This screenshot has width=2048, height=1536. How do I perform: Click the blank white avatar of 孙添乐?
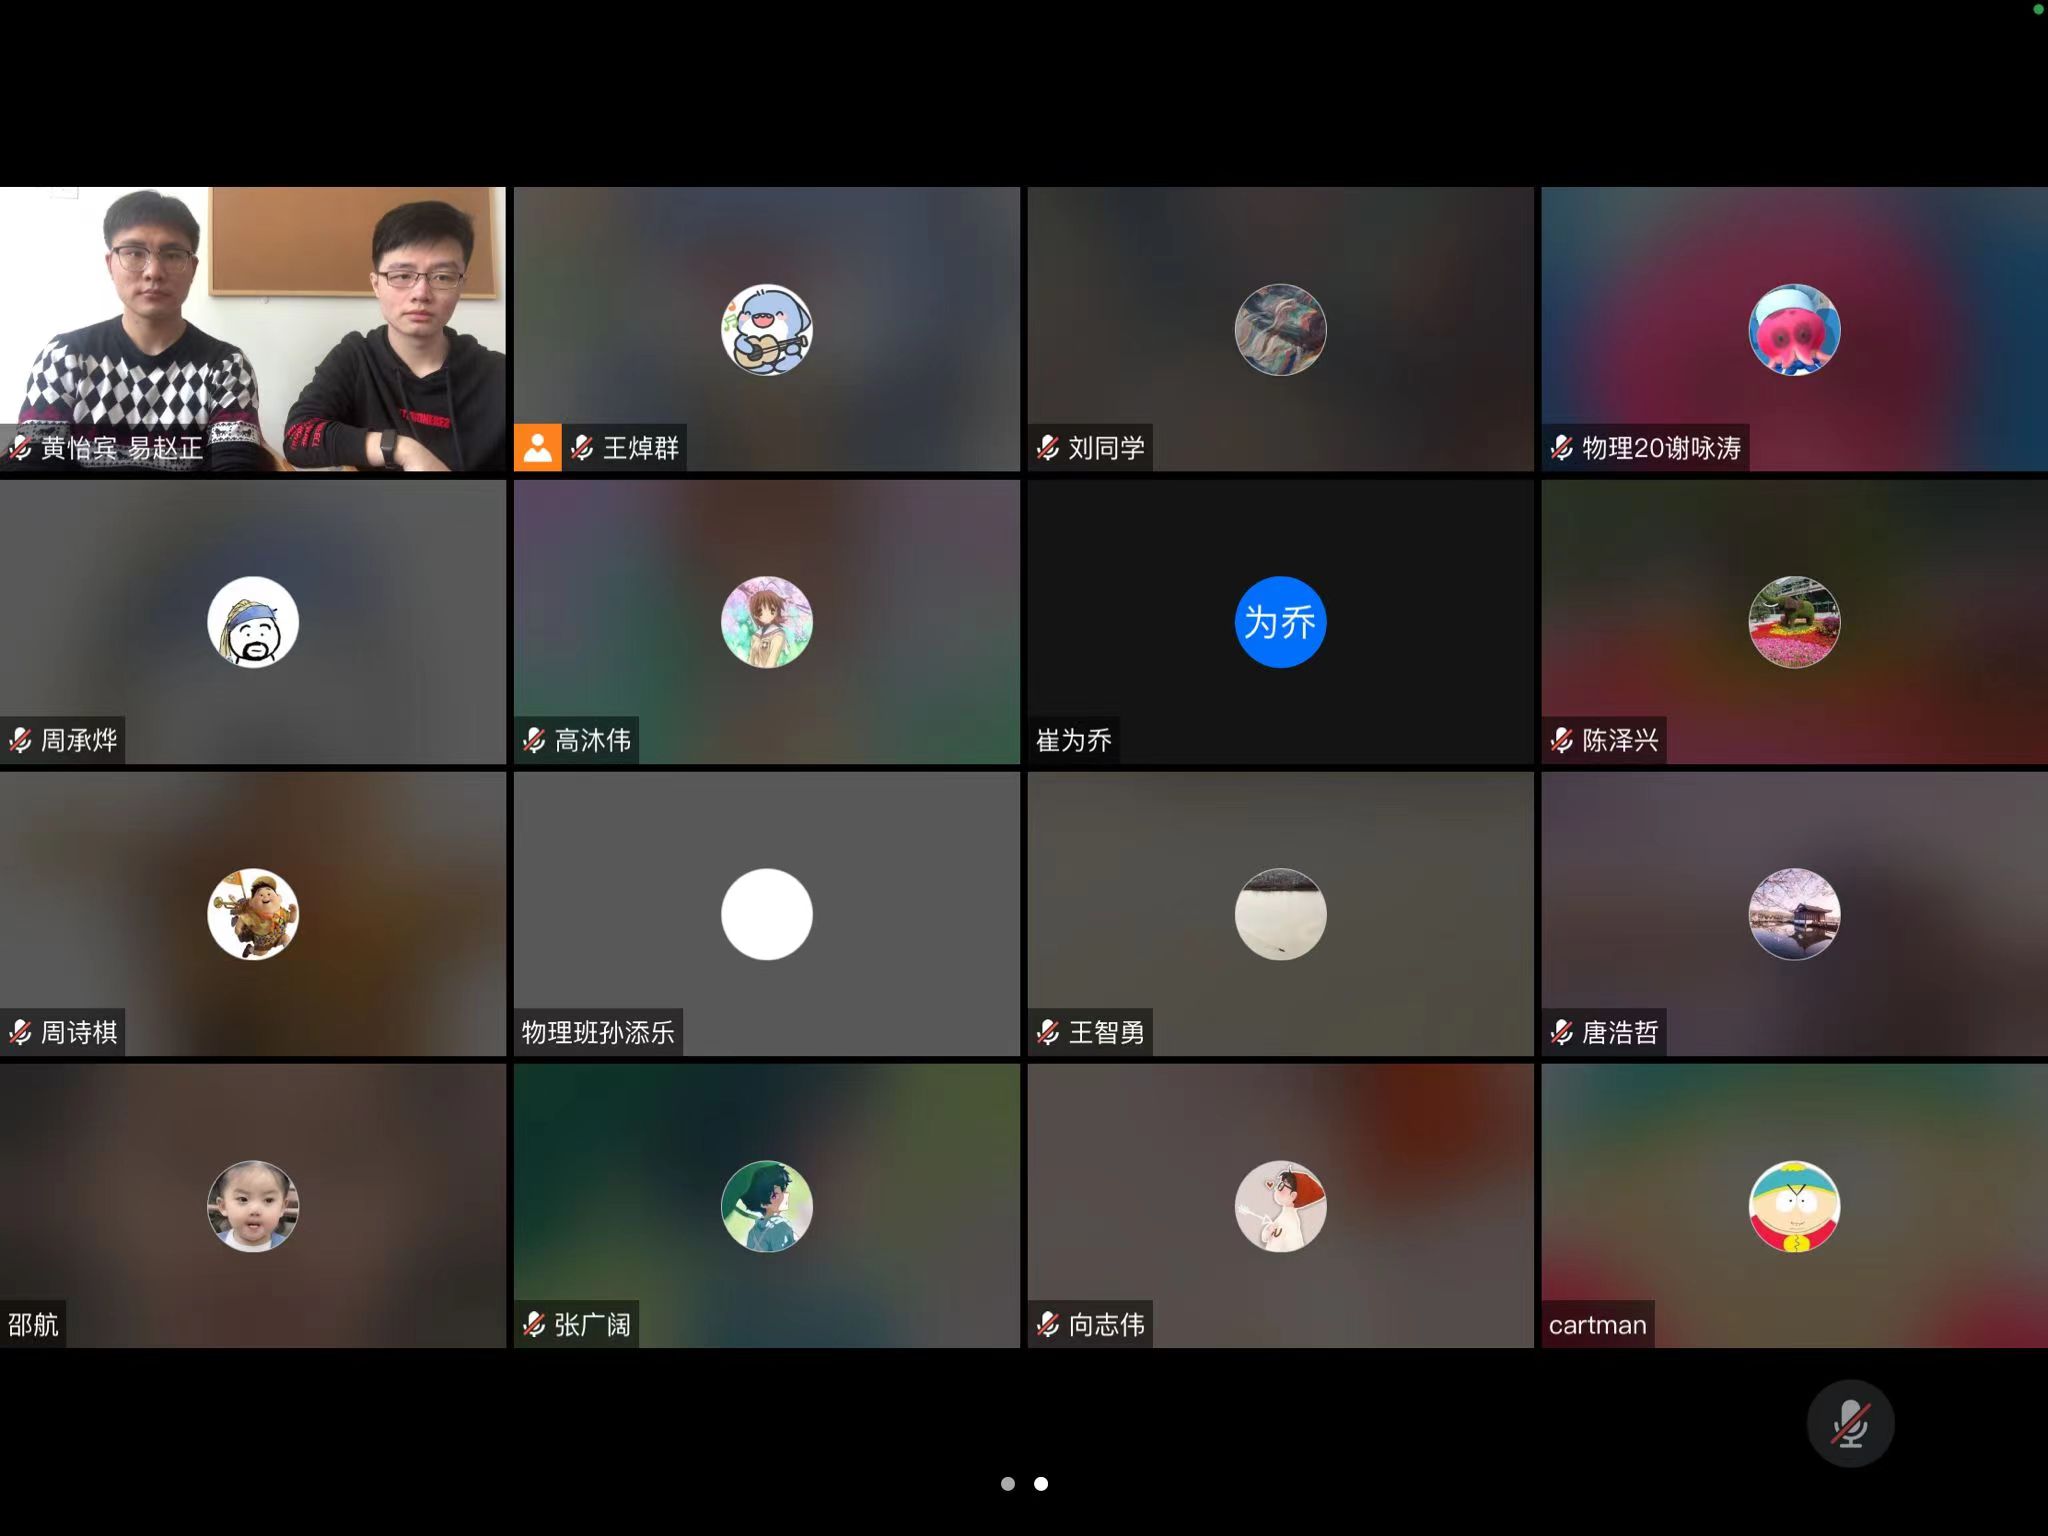pyautogui.click(x=767, y=914)
